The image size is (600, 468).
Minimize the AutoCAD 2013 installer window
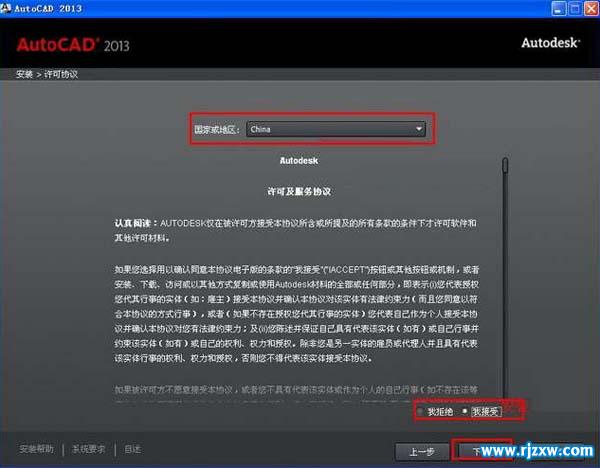[x=559, y=8]
